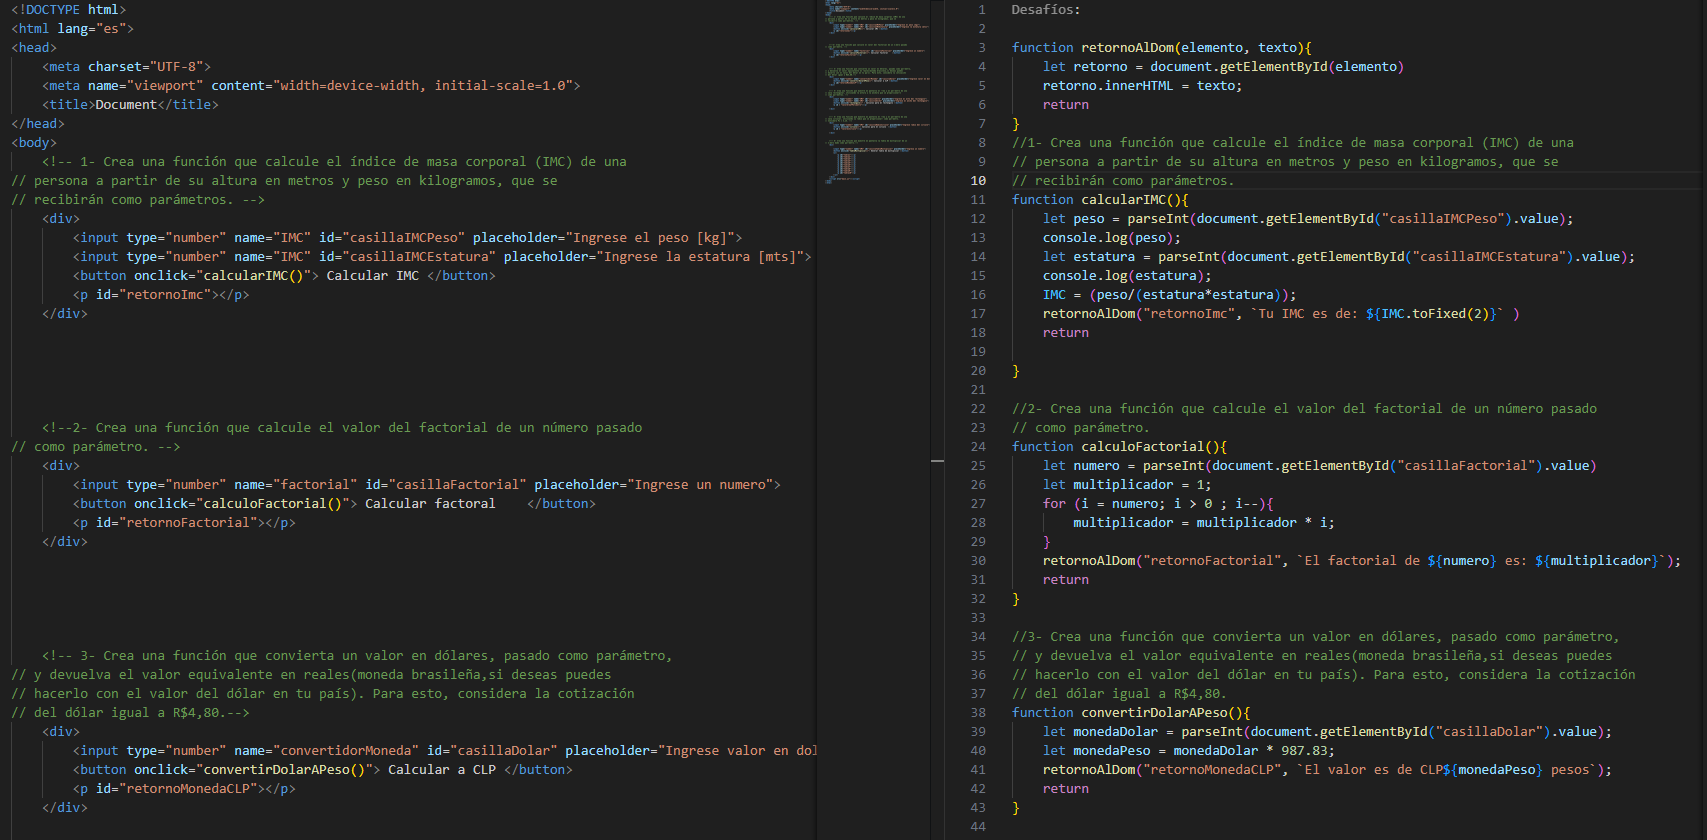Click the function retornoAlDom(elemento, texto) declaration

point(1161,48)
